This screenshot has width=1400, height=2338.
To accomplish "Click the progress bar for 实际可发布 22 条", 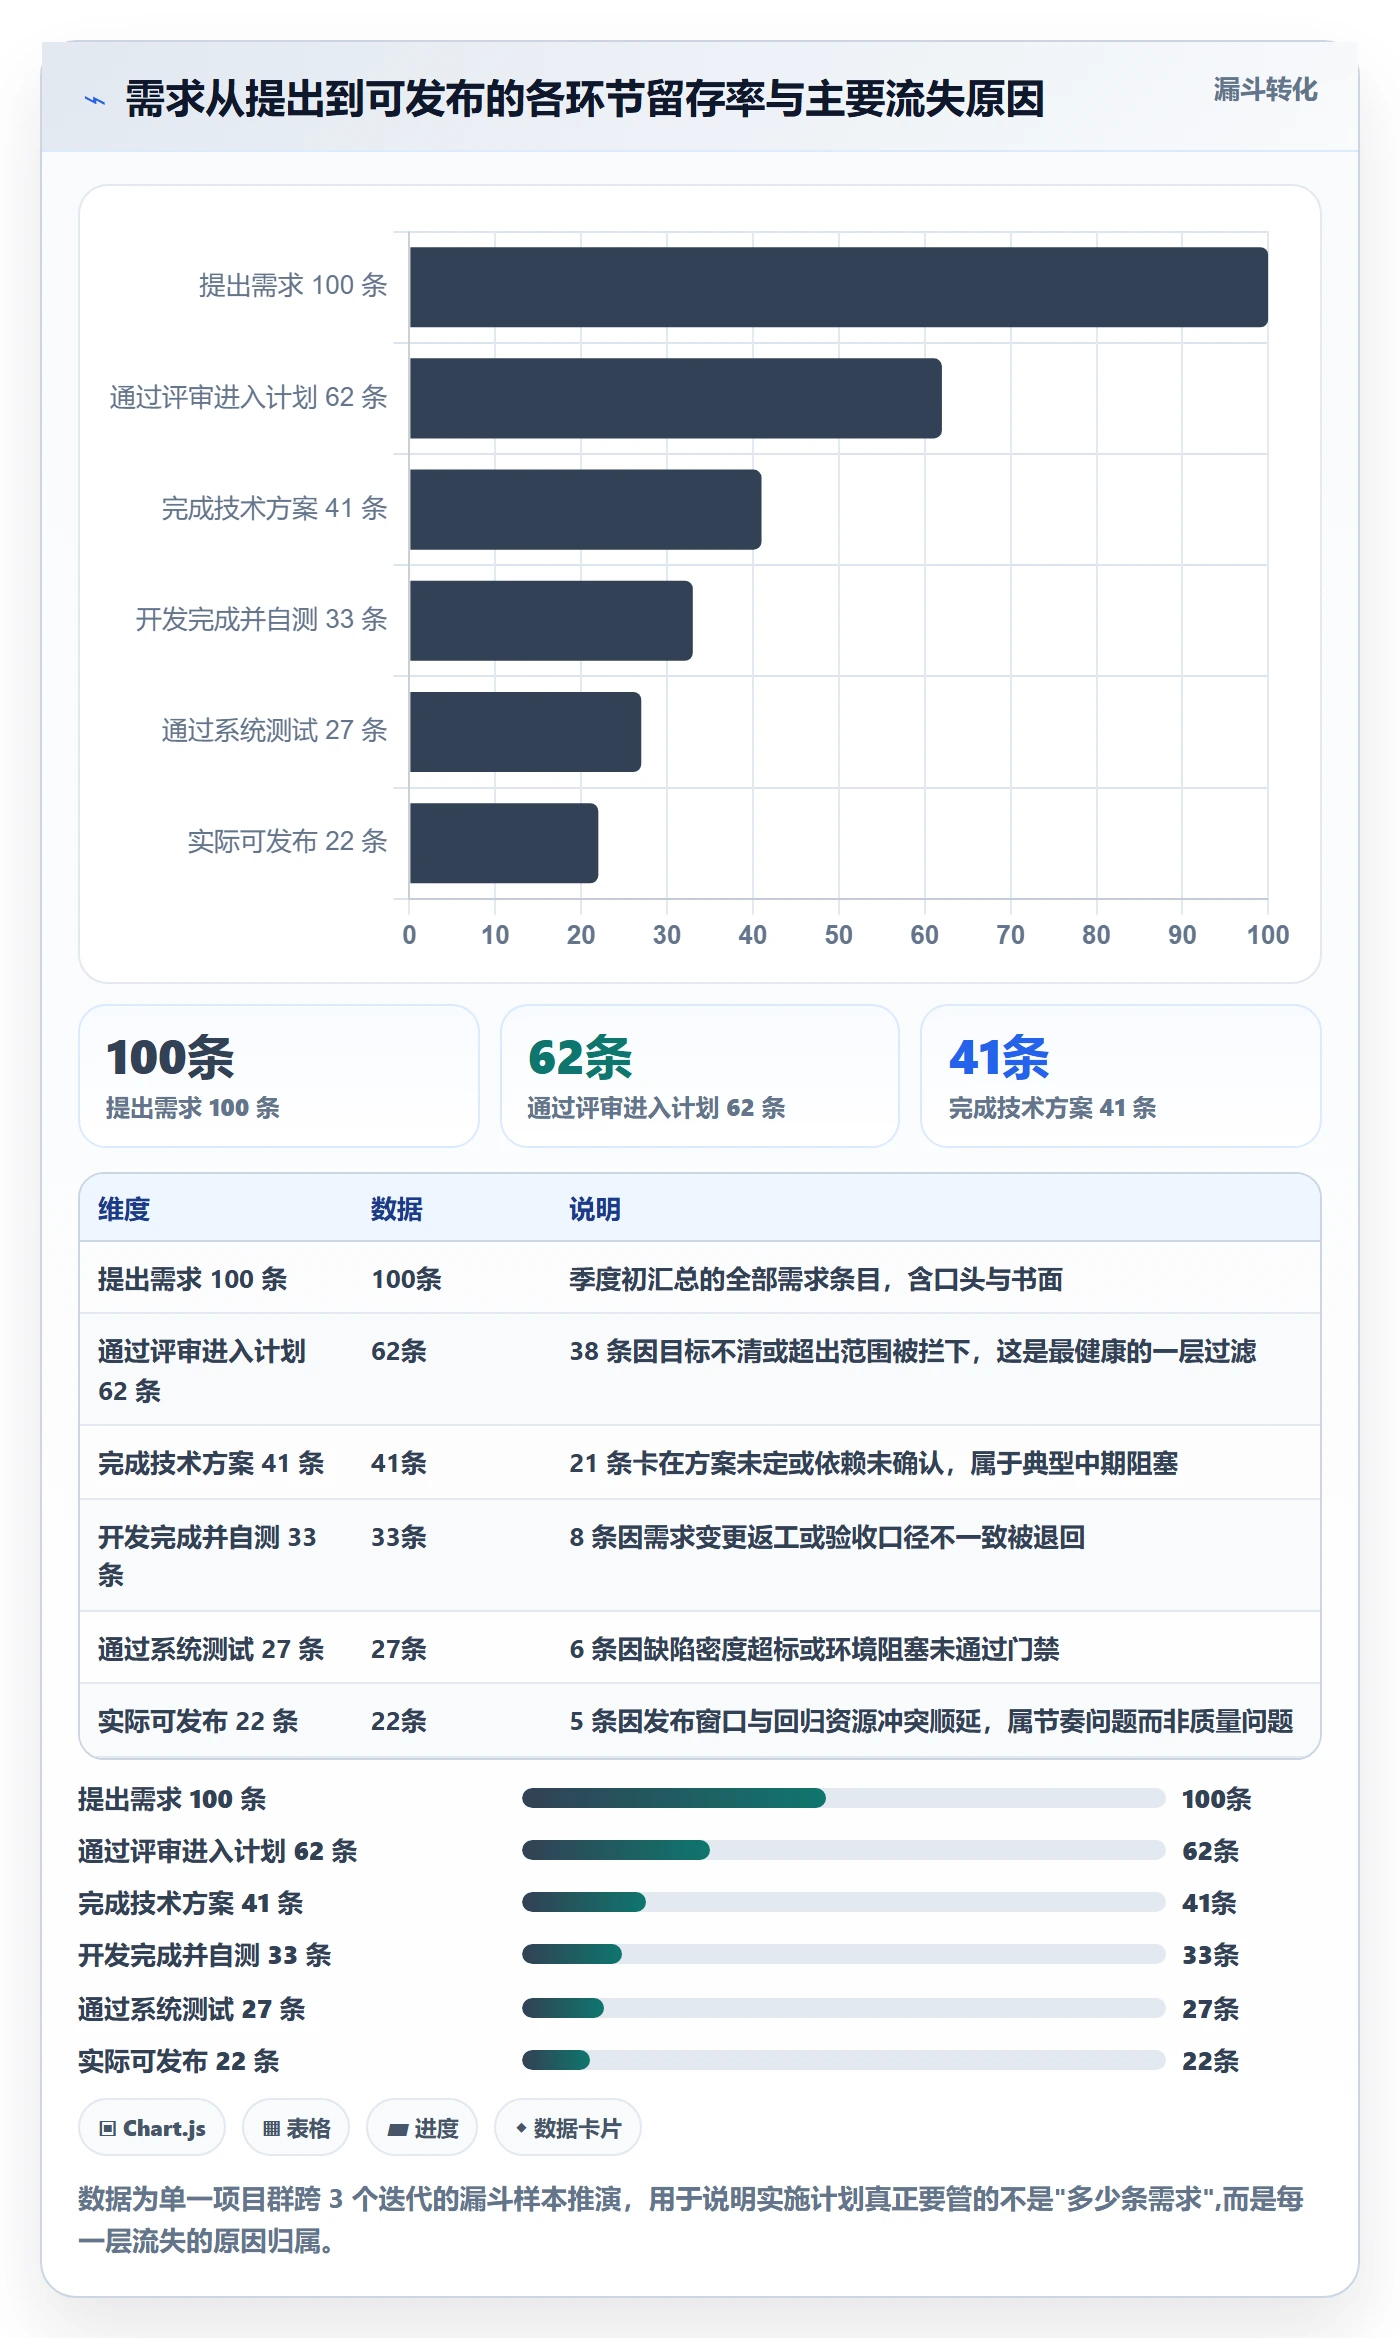I will click(x=843, y=2060).
